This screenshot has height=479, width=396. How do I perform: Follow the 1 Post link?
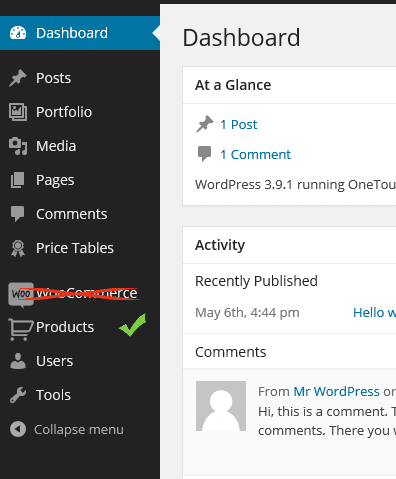tap(239, 125)
